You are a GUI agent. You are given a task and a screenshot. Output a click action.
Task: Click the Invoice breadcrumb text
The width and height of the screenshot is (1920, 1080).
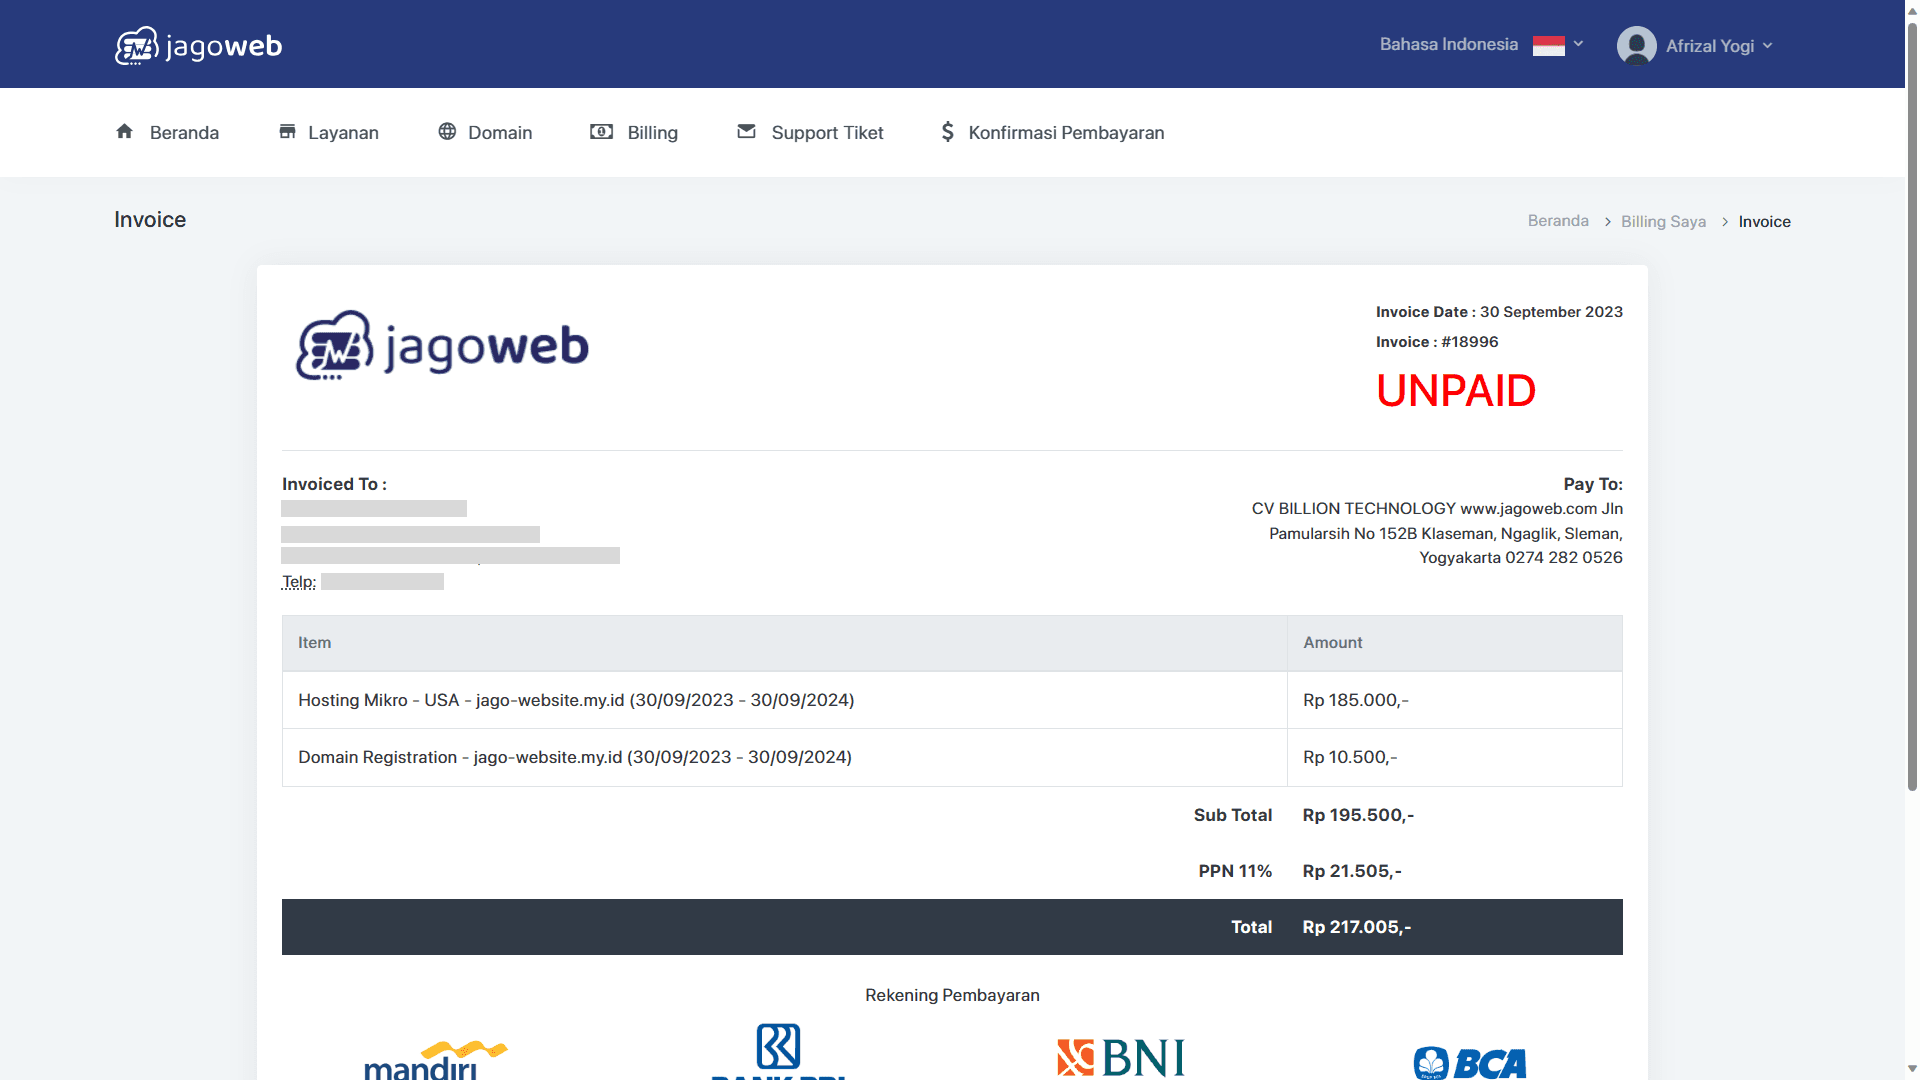tap(1764, 222)
